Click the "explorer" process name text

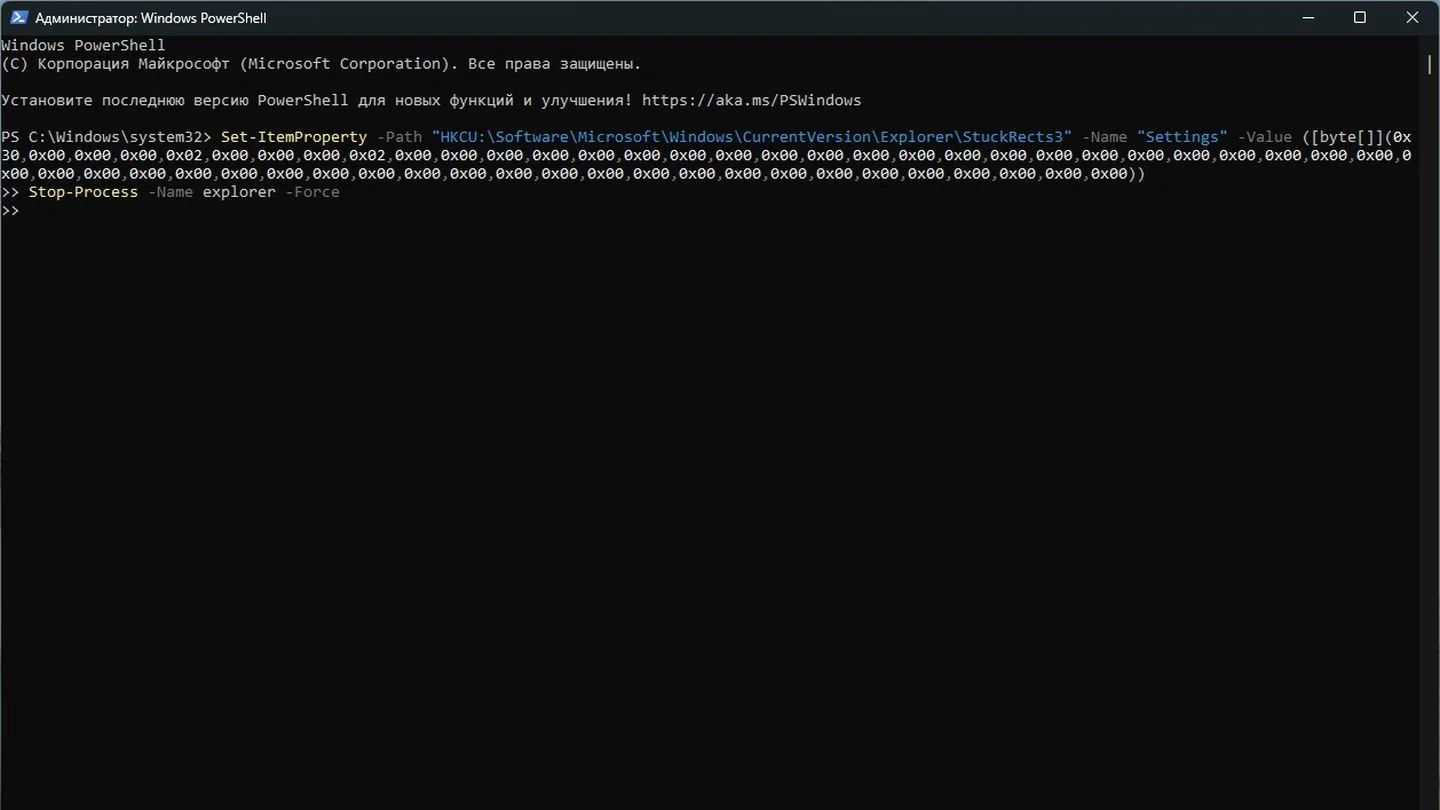point(239,192)
